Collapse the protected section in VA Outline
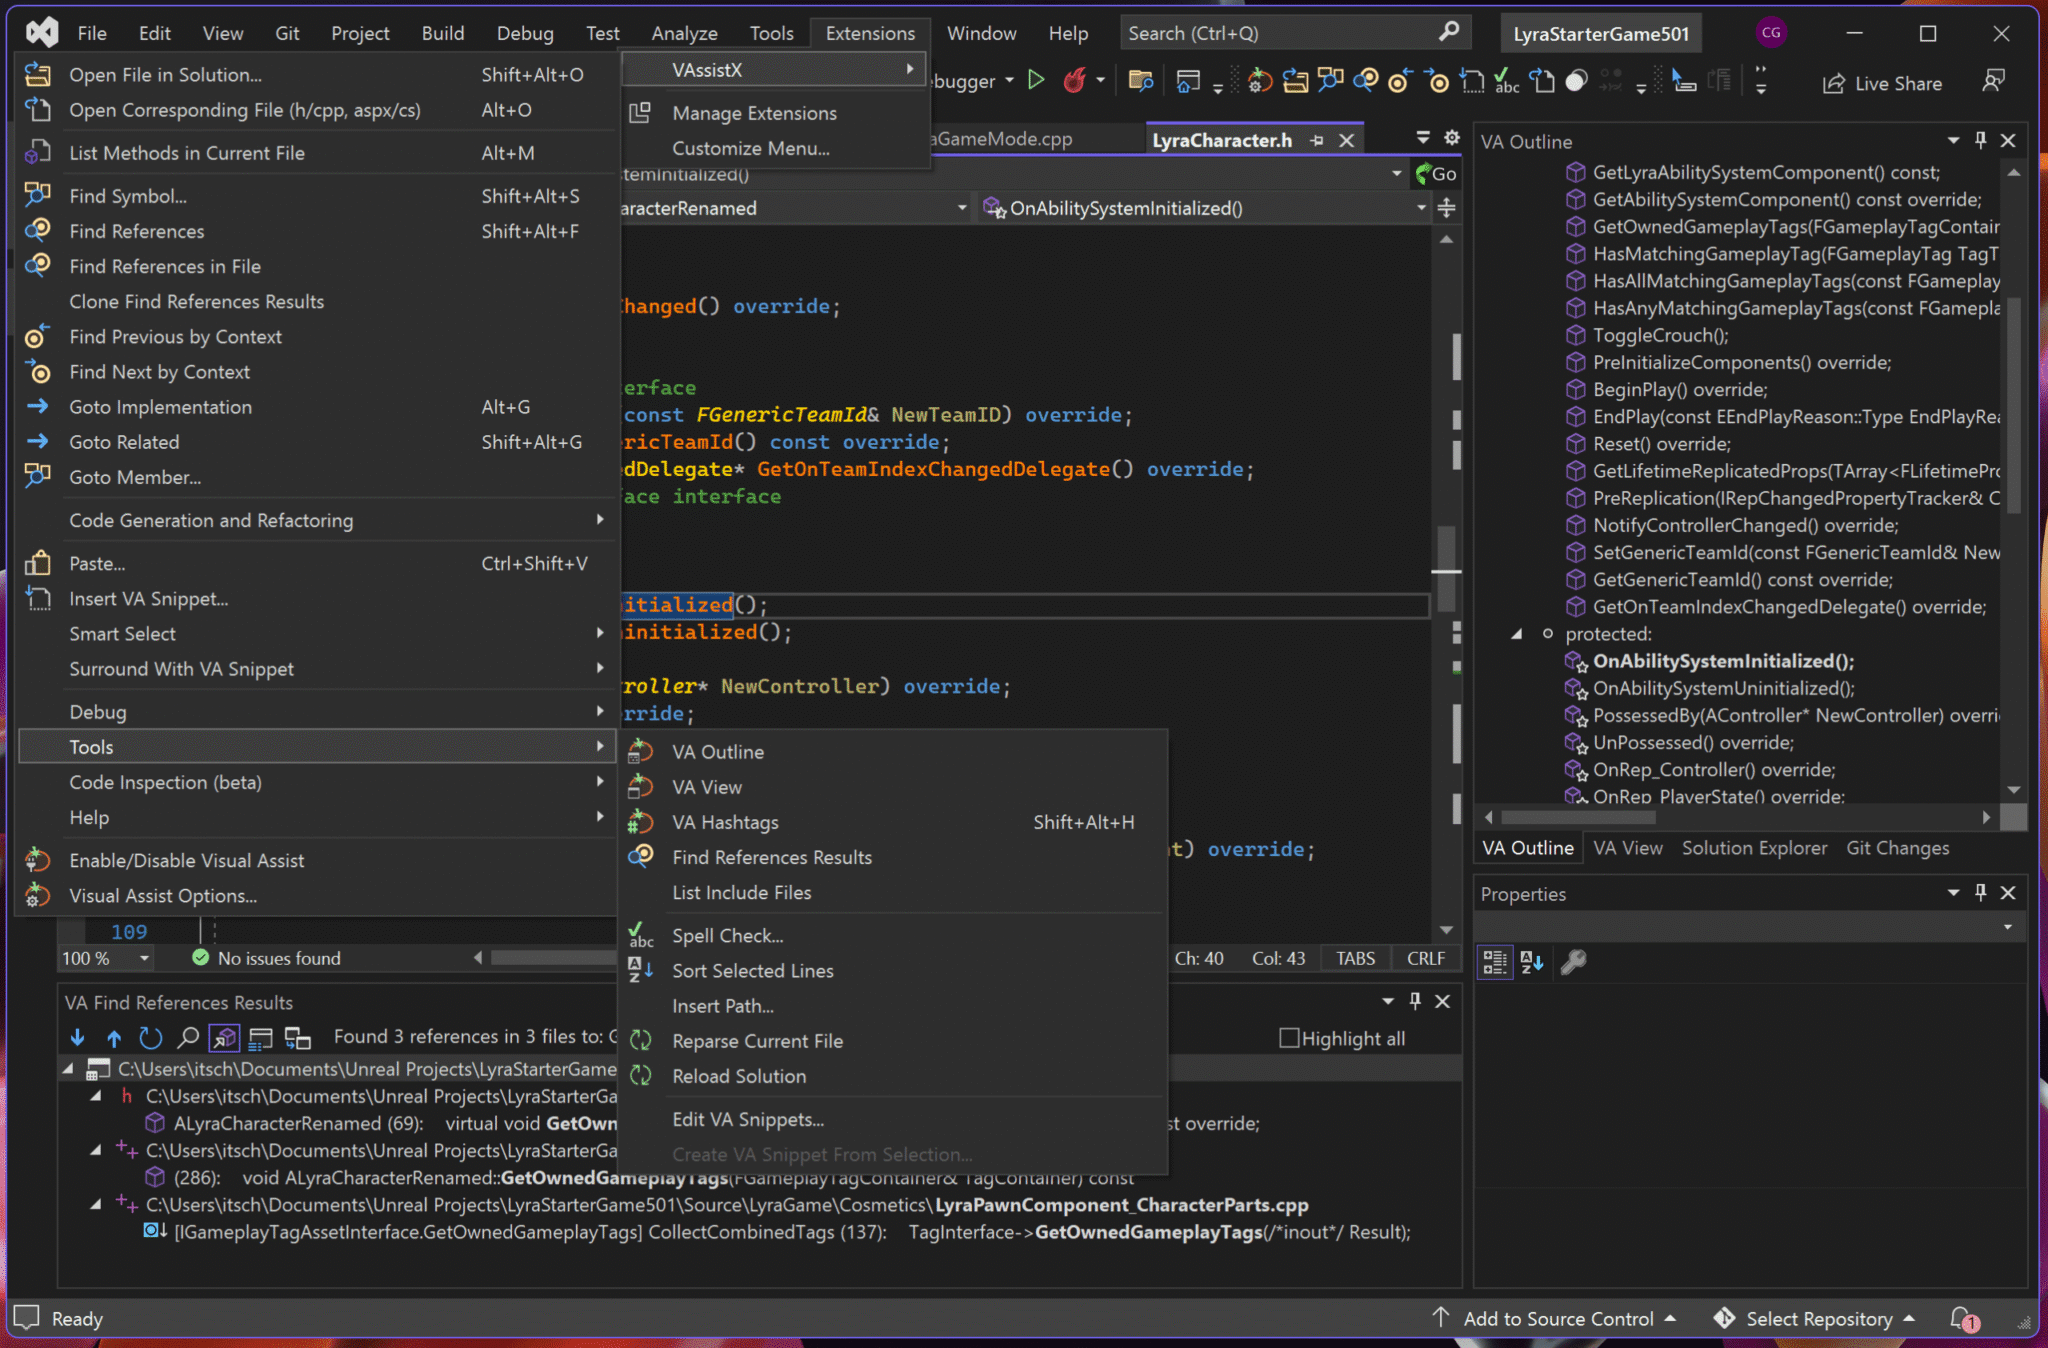The width and height of the screenshot is (2048, 1348). coord(1516,633)
